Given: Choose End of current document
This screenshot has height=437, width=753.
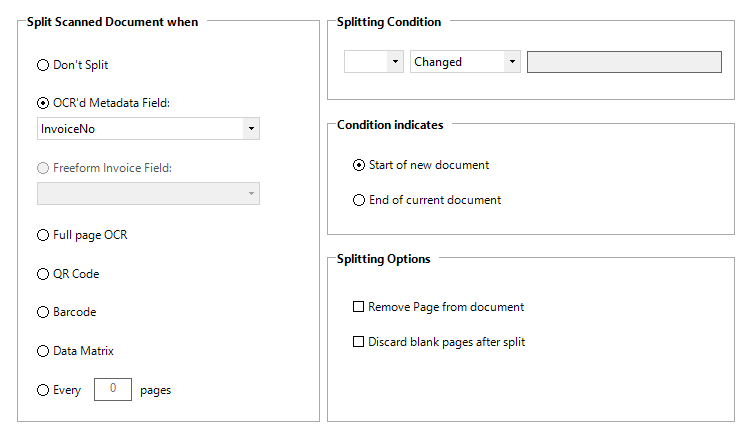Looking at the screenshot, I should tap(359, 200).
